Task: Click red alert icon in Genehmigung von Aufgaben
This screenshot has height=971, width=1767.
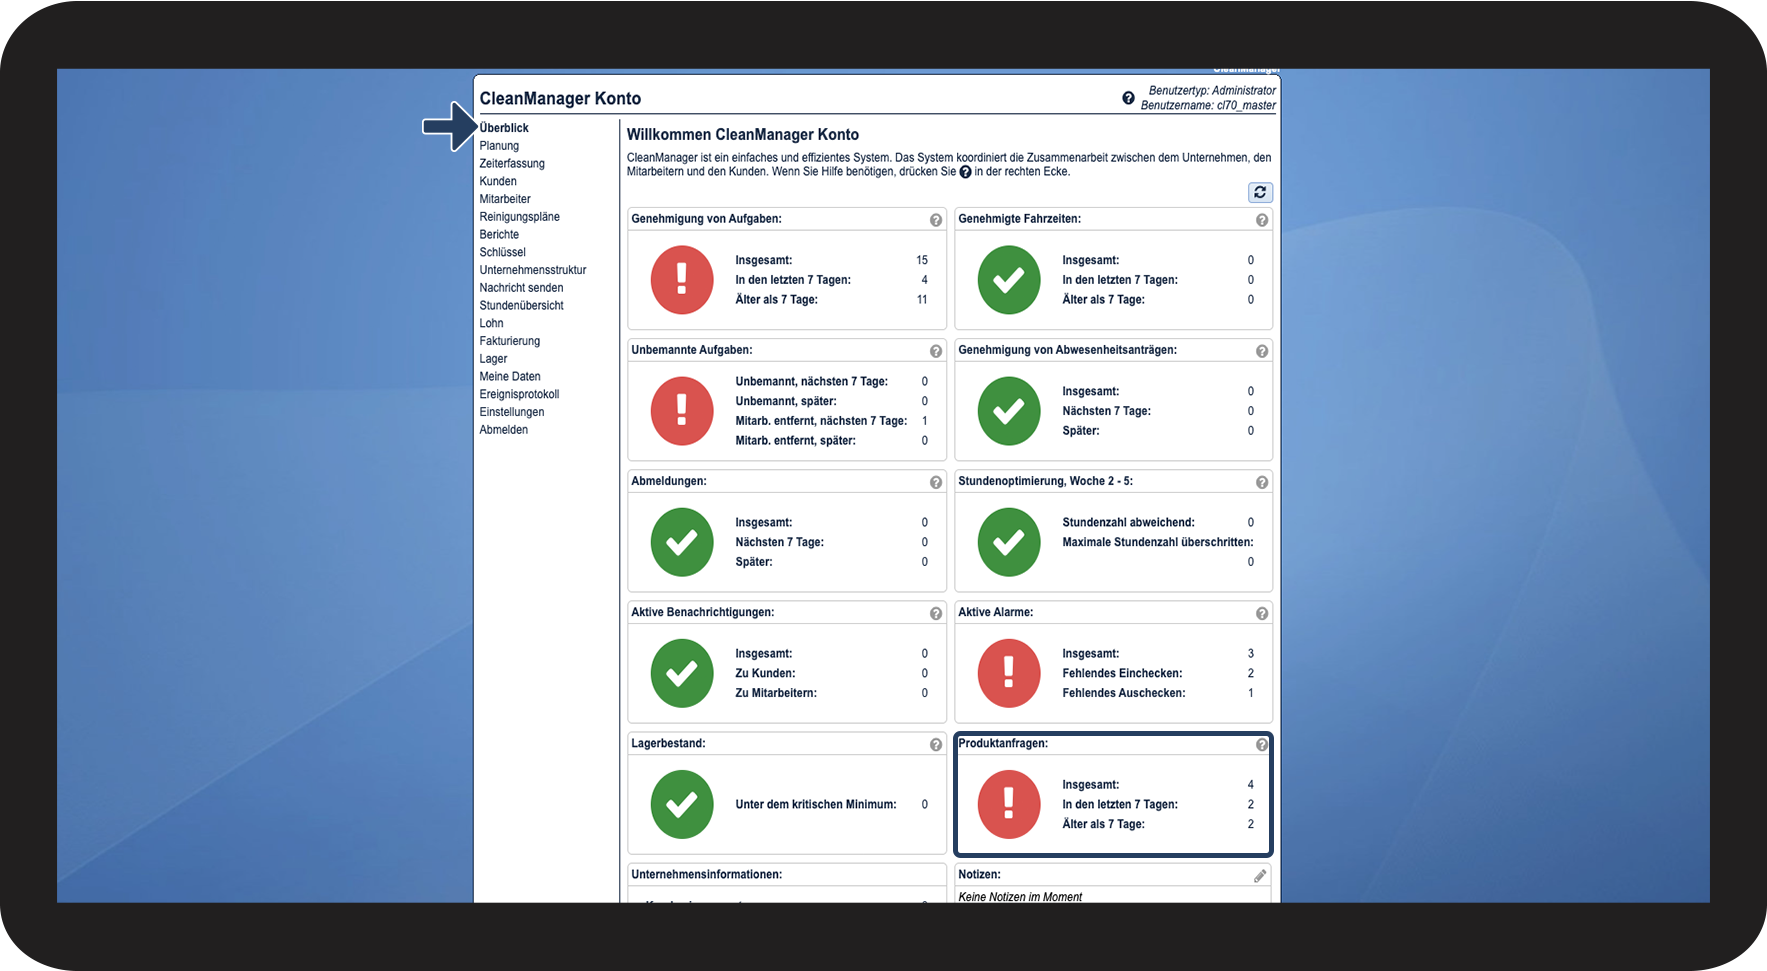Action: pos(682,280)
